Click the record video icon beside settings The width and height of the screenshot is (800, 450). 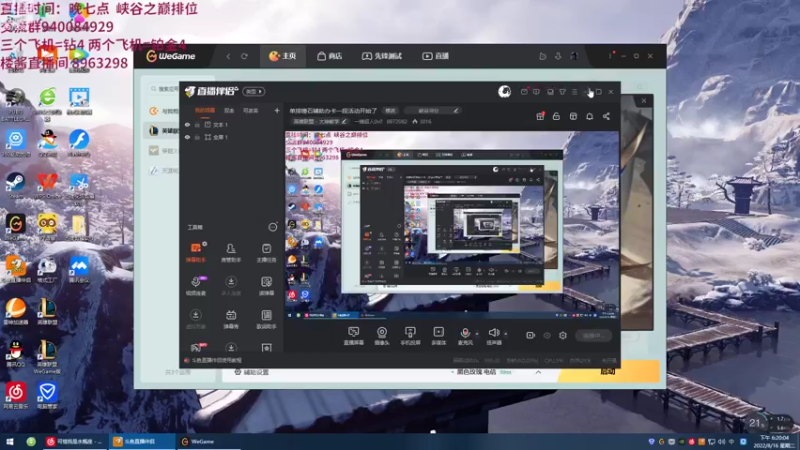(531, 335)
